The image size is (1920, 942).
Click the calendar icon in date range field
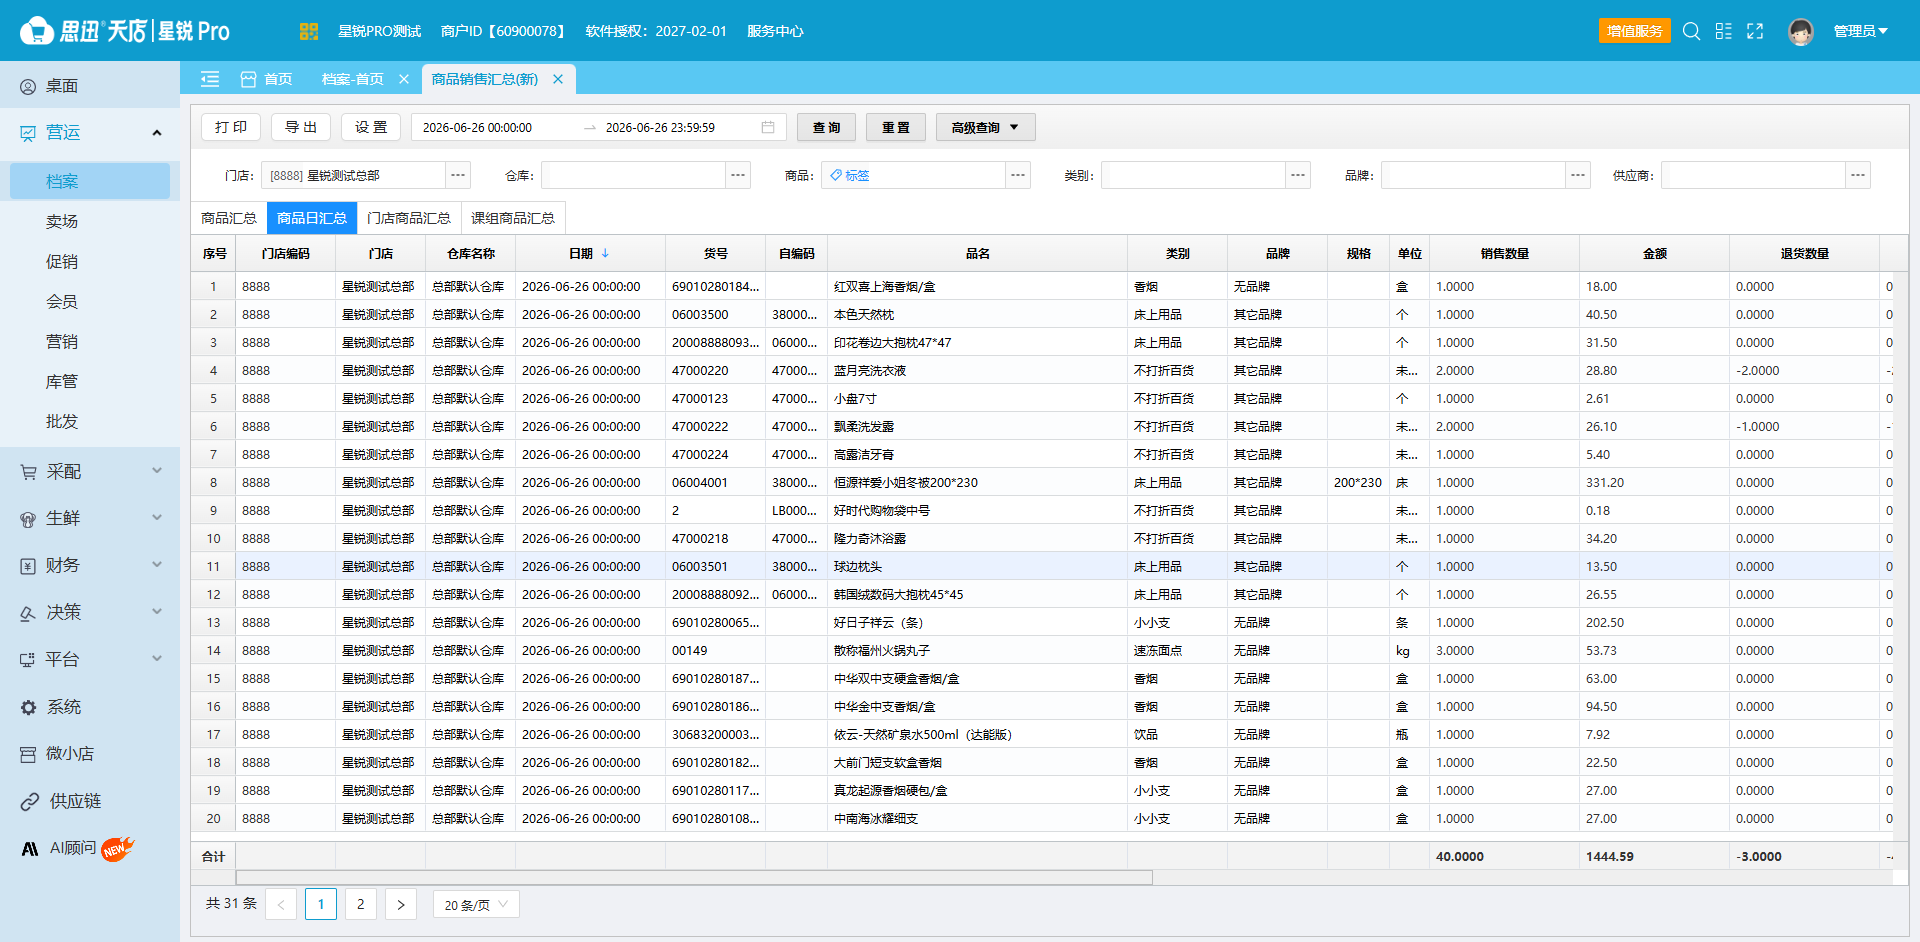tap(768, 127)
